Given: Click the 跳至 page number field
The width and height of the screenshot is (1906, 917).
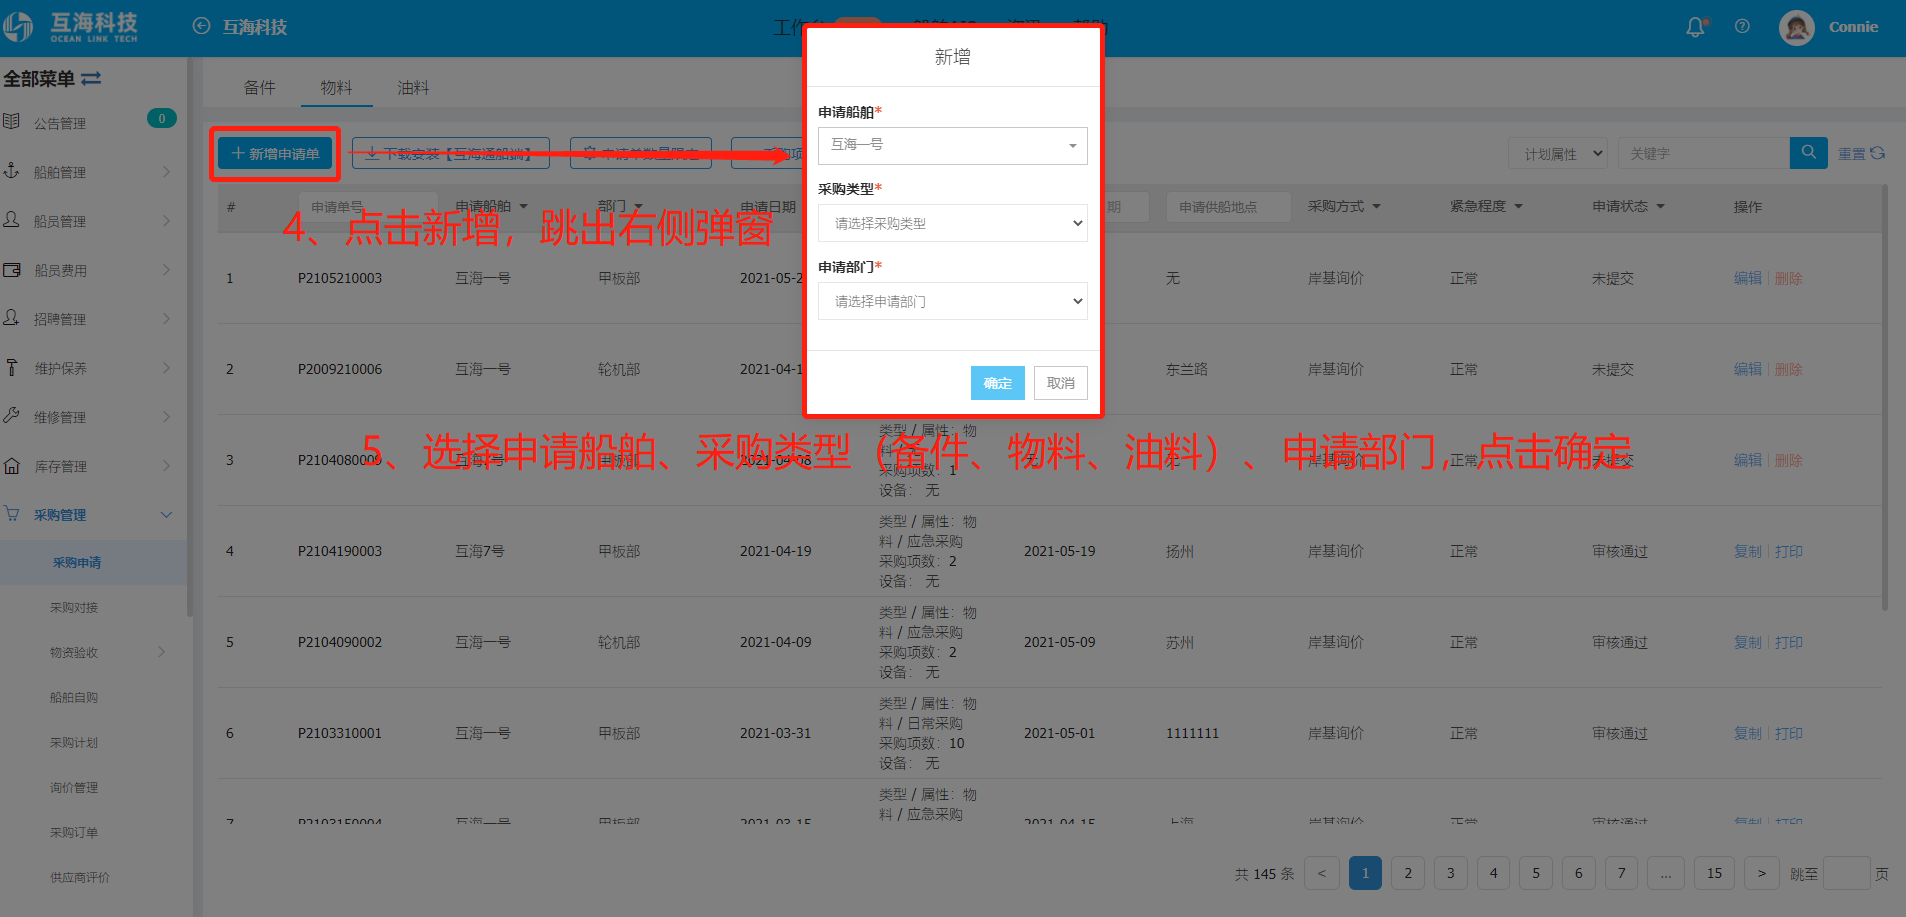Looking at the screenshot, I should click(x=1846, y=873).
